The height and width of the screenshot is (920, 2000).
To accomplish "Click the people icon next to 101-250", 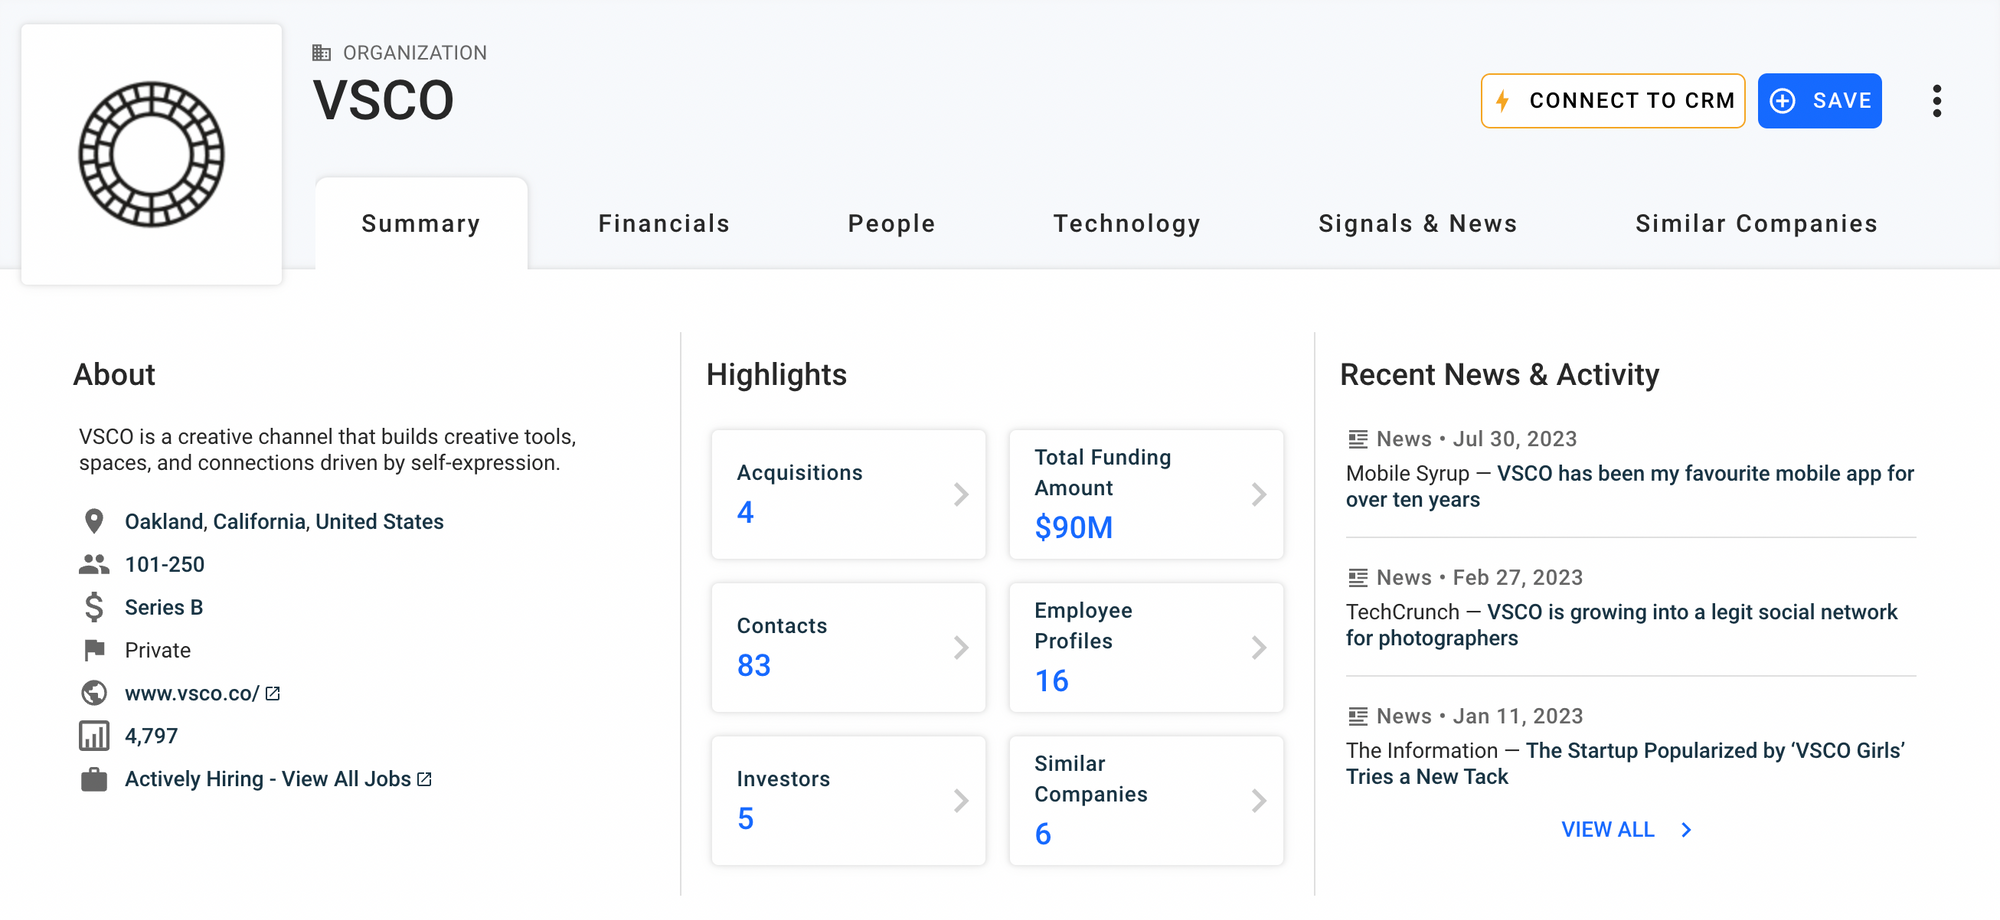I will [94, 564].
